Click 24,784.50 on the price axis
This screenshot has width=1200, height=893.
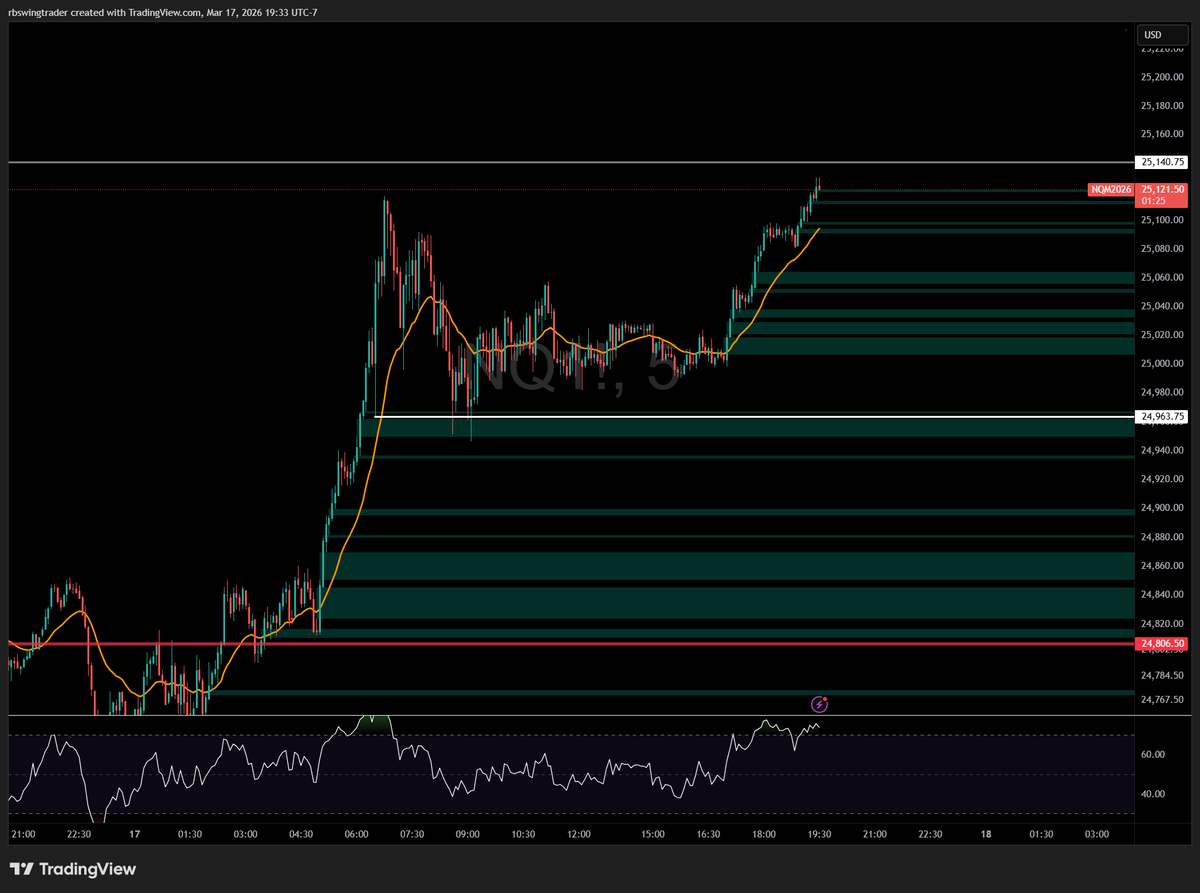coord(1161,675)
